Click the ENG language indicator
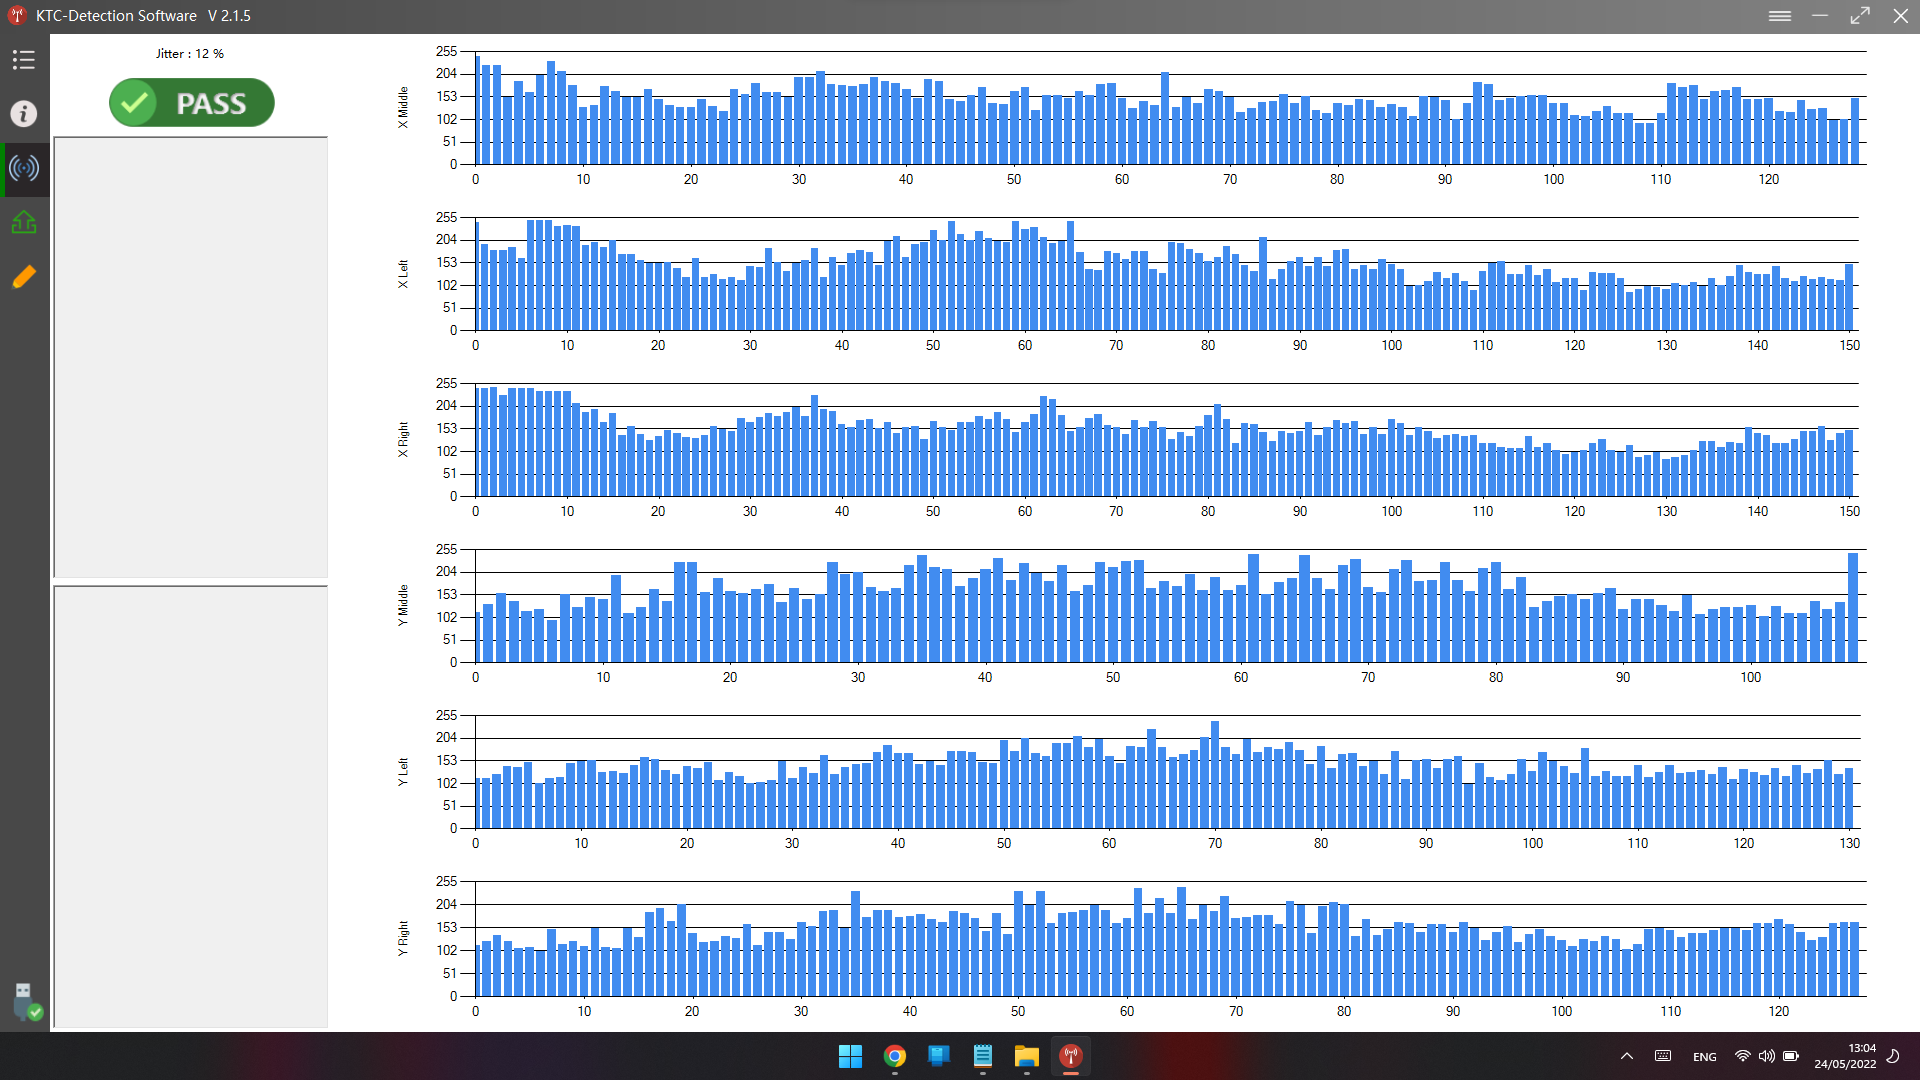The width and height of the screenshot is (1920, 1080). tap(1705, 1056)
